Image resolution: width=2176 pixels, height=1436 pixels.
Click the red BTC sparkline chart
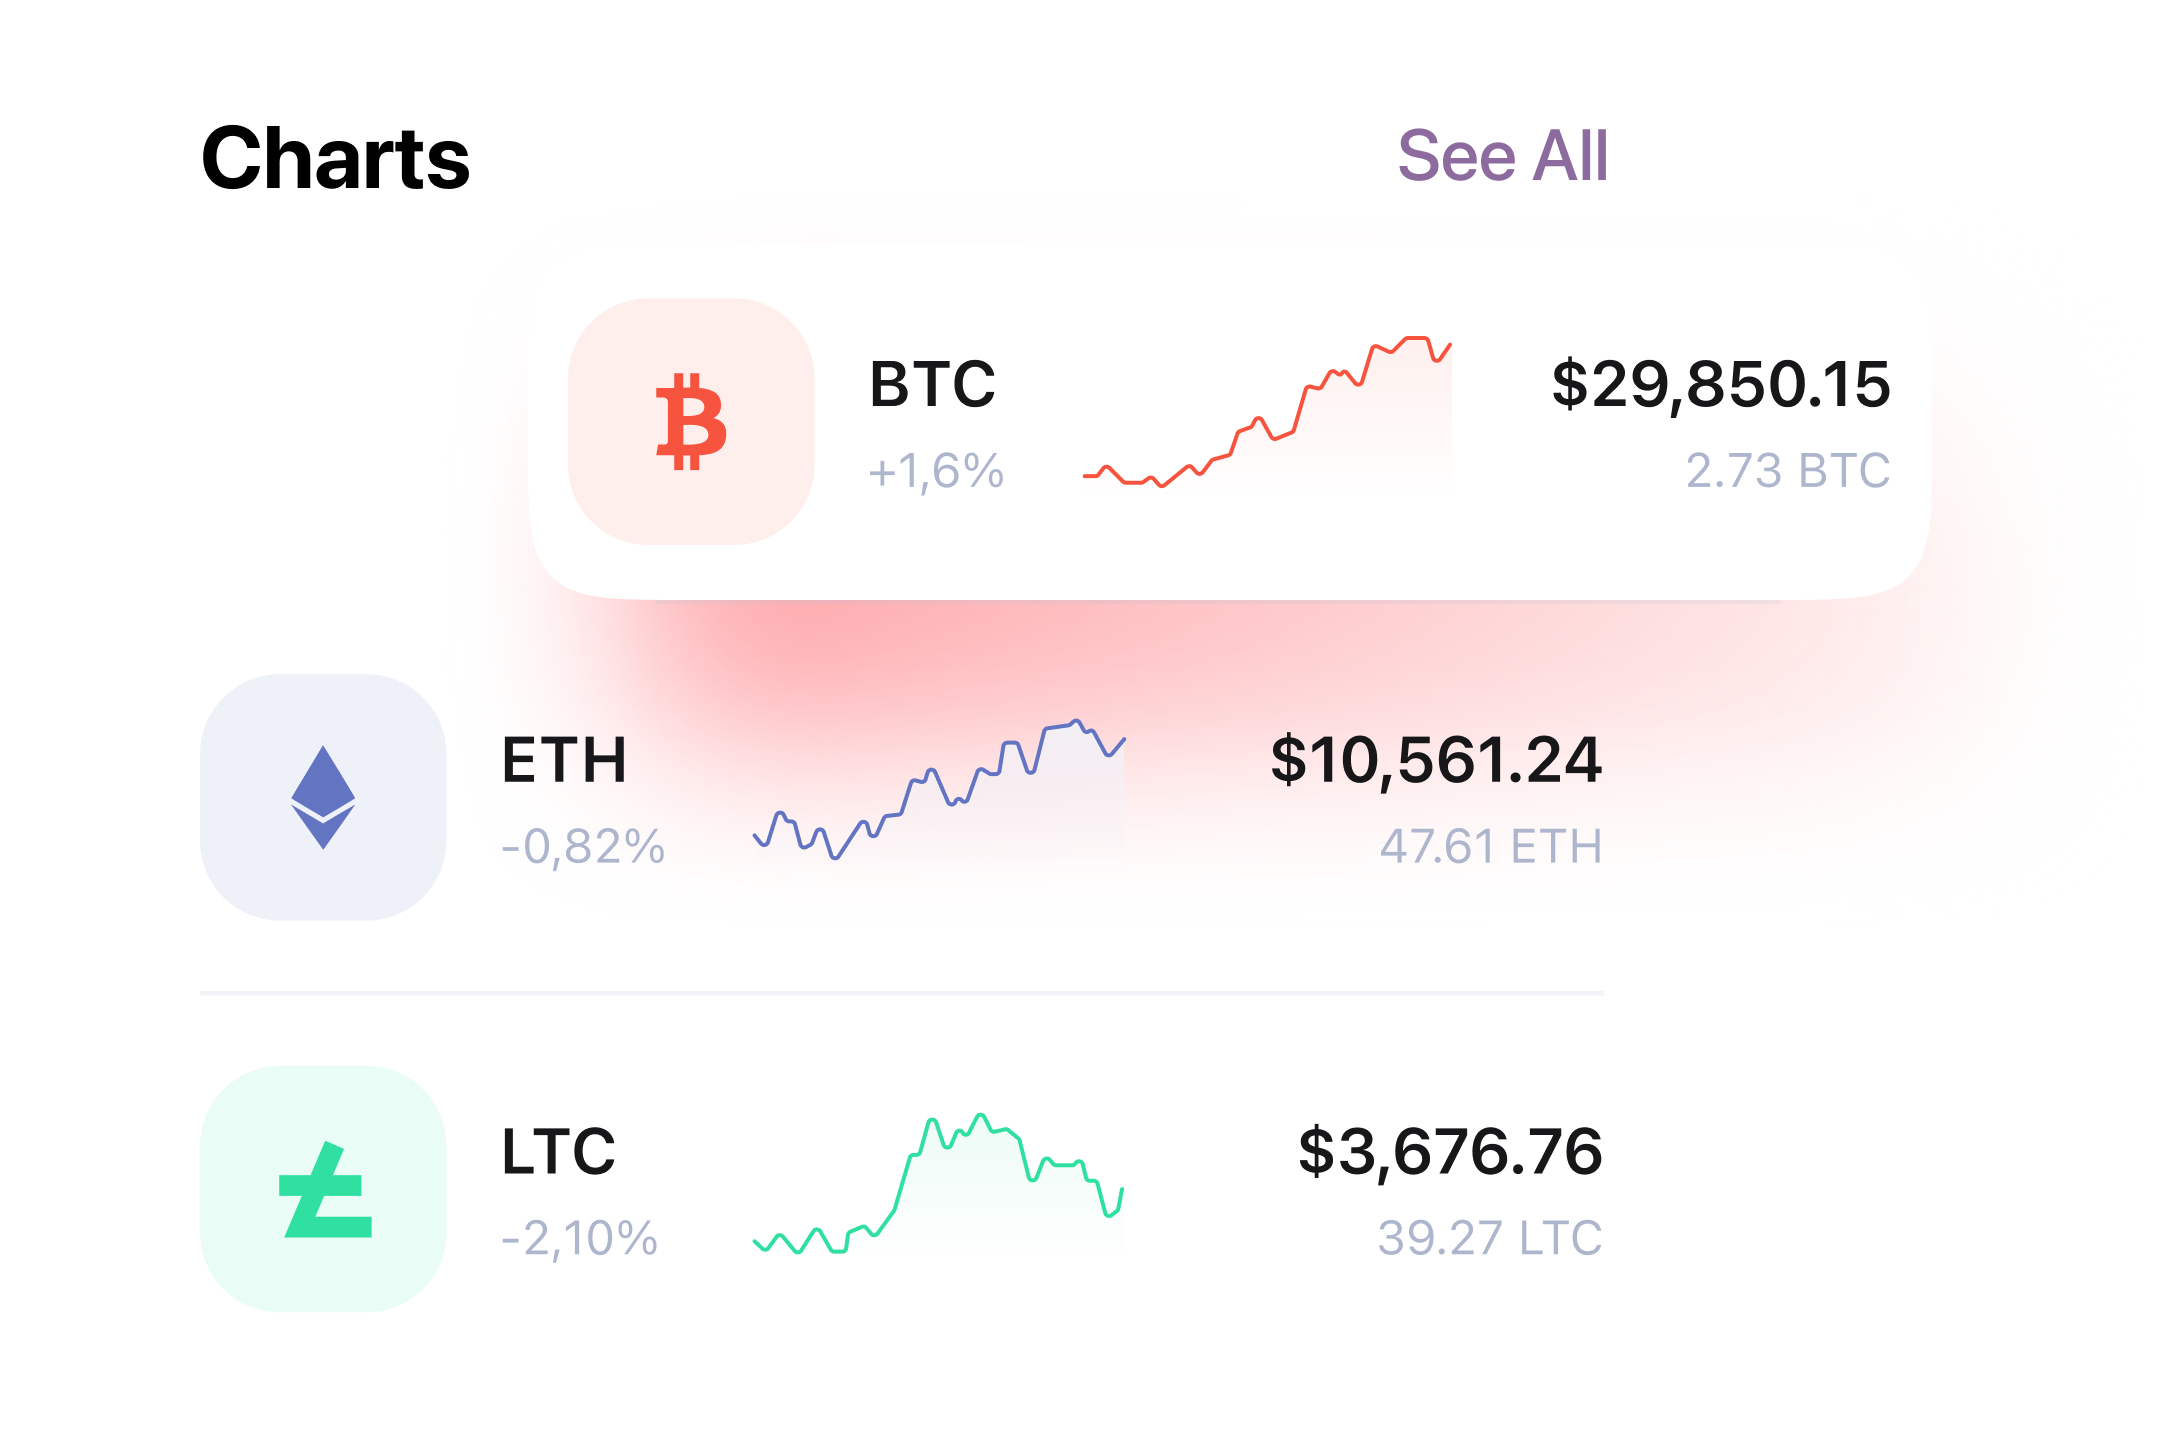[1267, 412]
